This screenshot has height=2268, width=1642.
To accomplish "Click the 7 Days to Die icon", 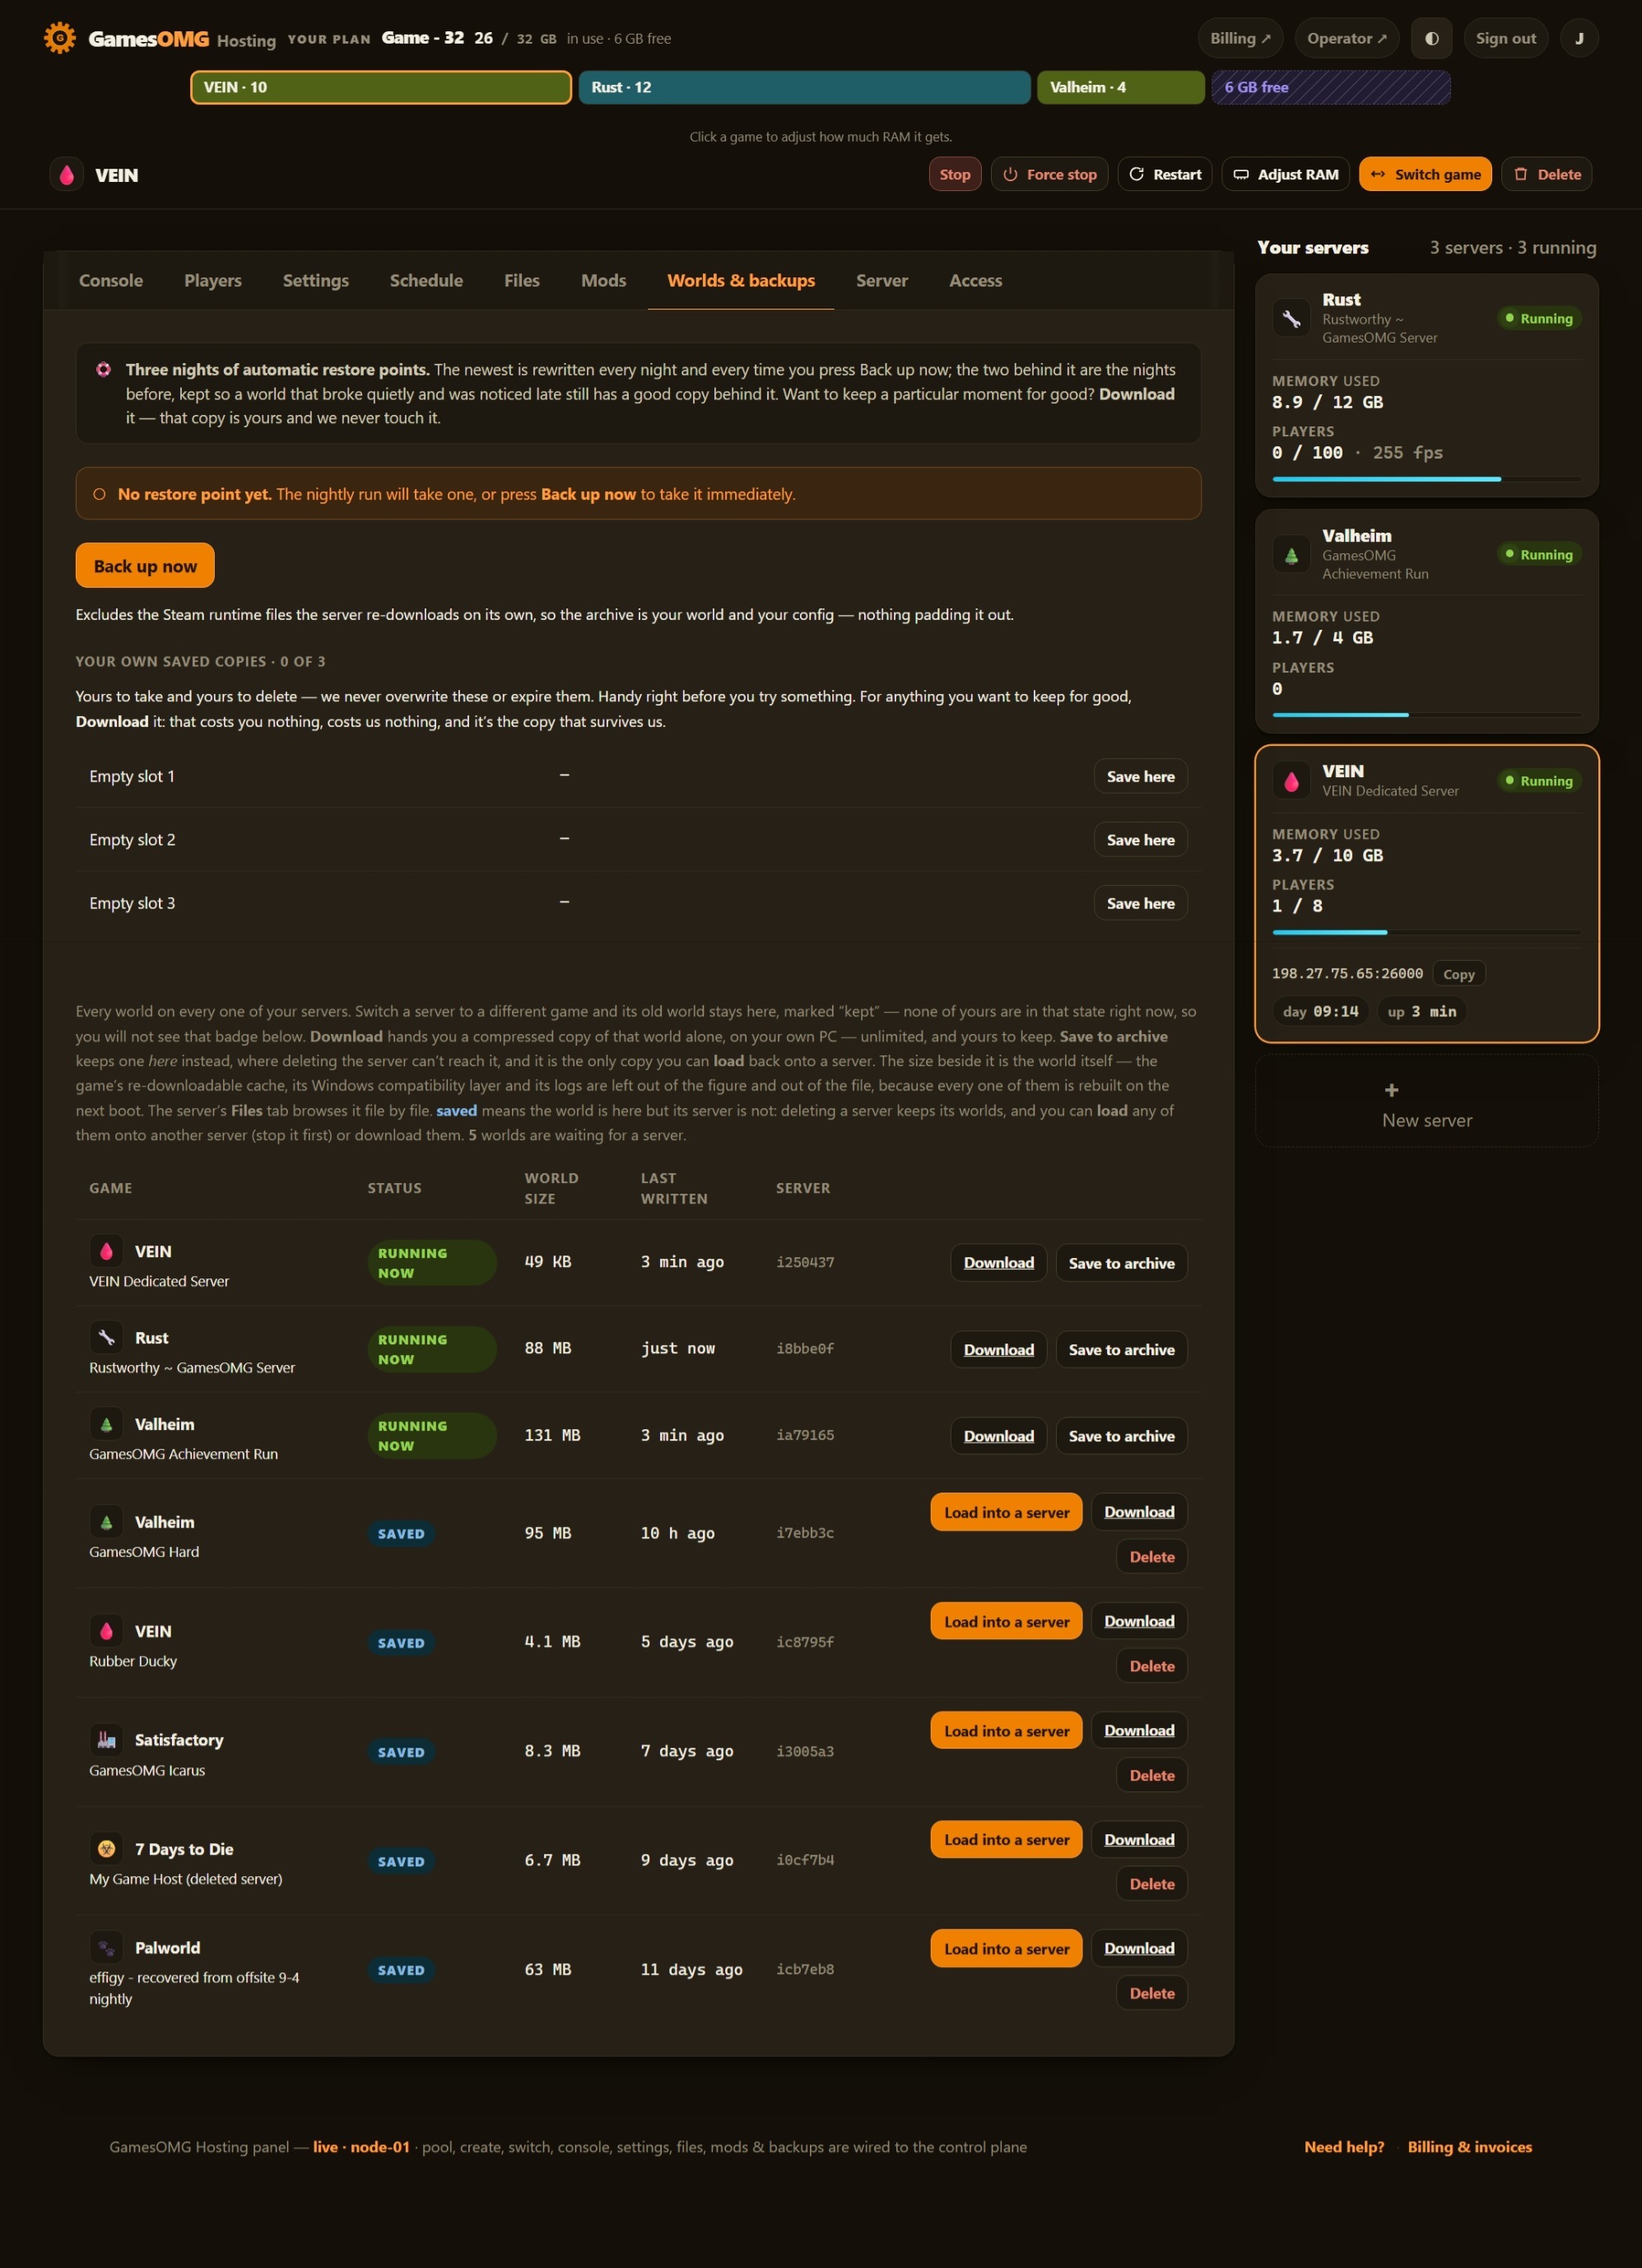I will pos(106,1849).
